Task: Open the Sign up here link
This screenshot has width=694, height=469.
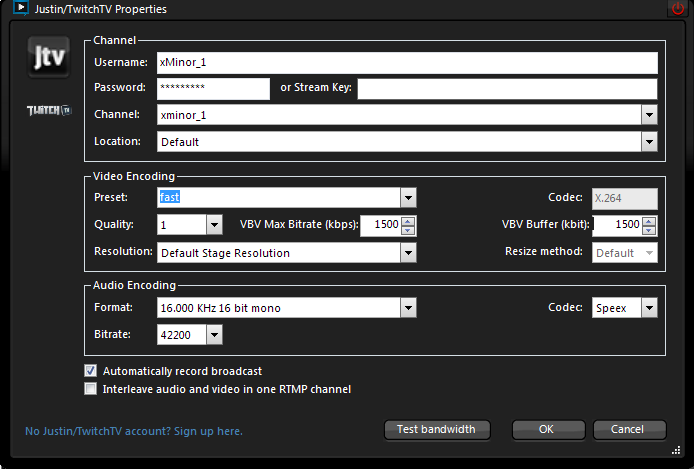Action: (x=208, y=431)
